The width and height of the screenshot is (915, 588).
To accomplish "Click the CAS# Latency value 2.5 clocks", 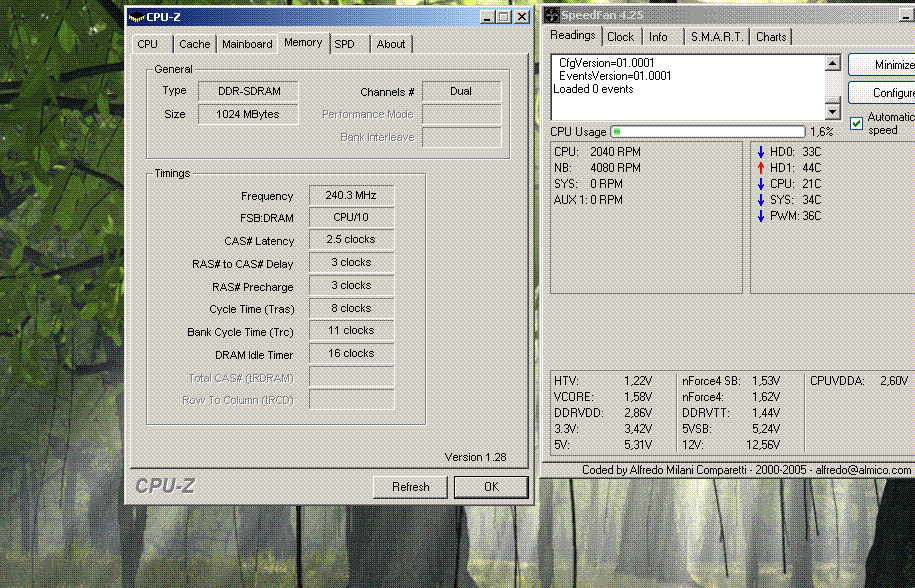I will (x=351, y=240).
